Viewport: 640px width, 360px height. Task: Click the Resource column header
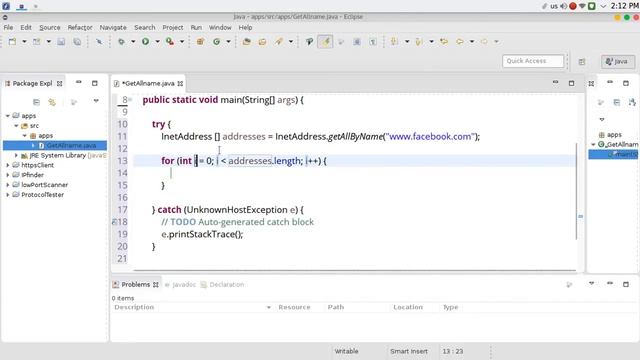click(294, 307)
